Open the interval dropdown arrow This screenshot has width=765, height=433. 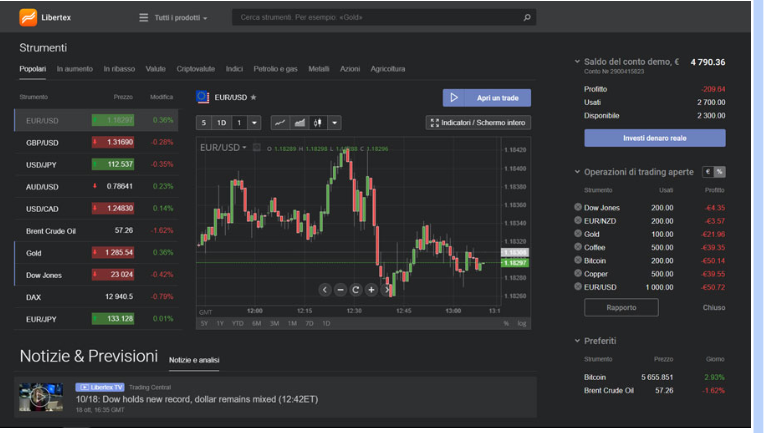pos(254,123)
